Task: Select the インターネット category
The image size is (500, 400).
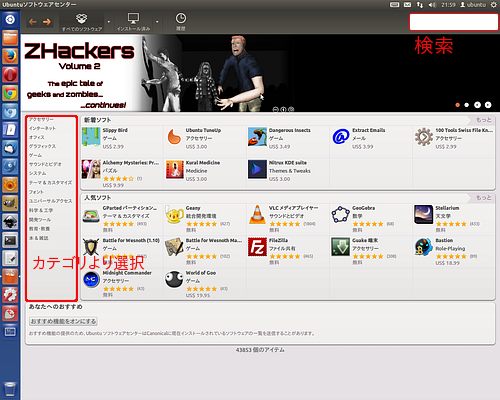Action: (42, 128)
